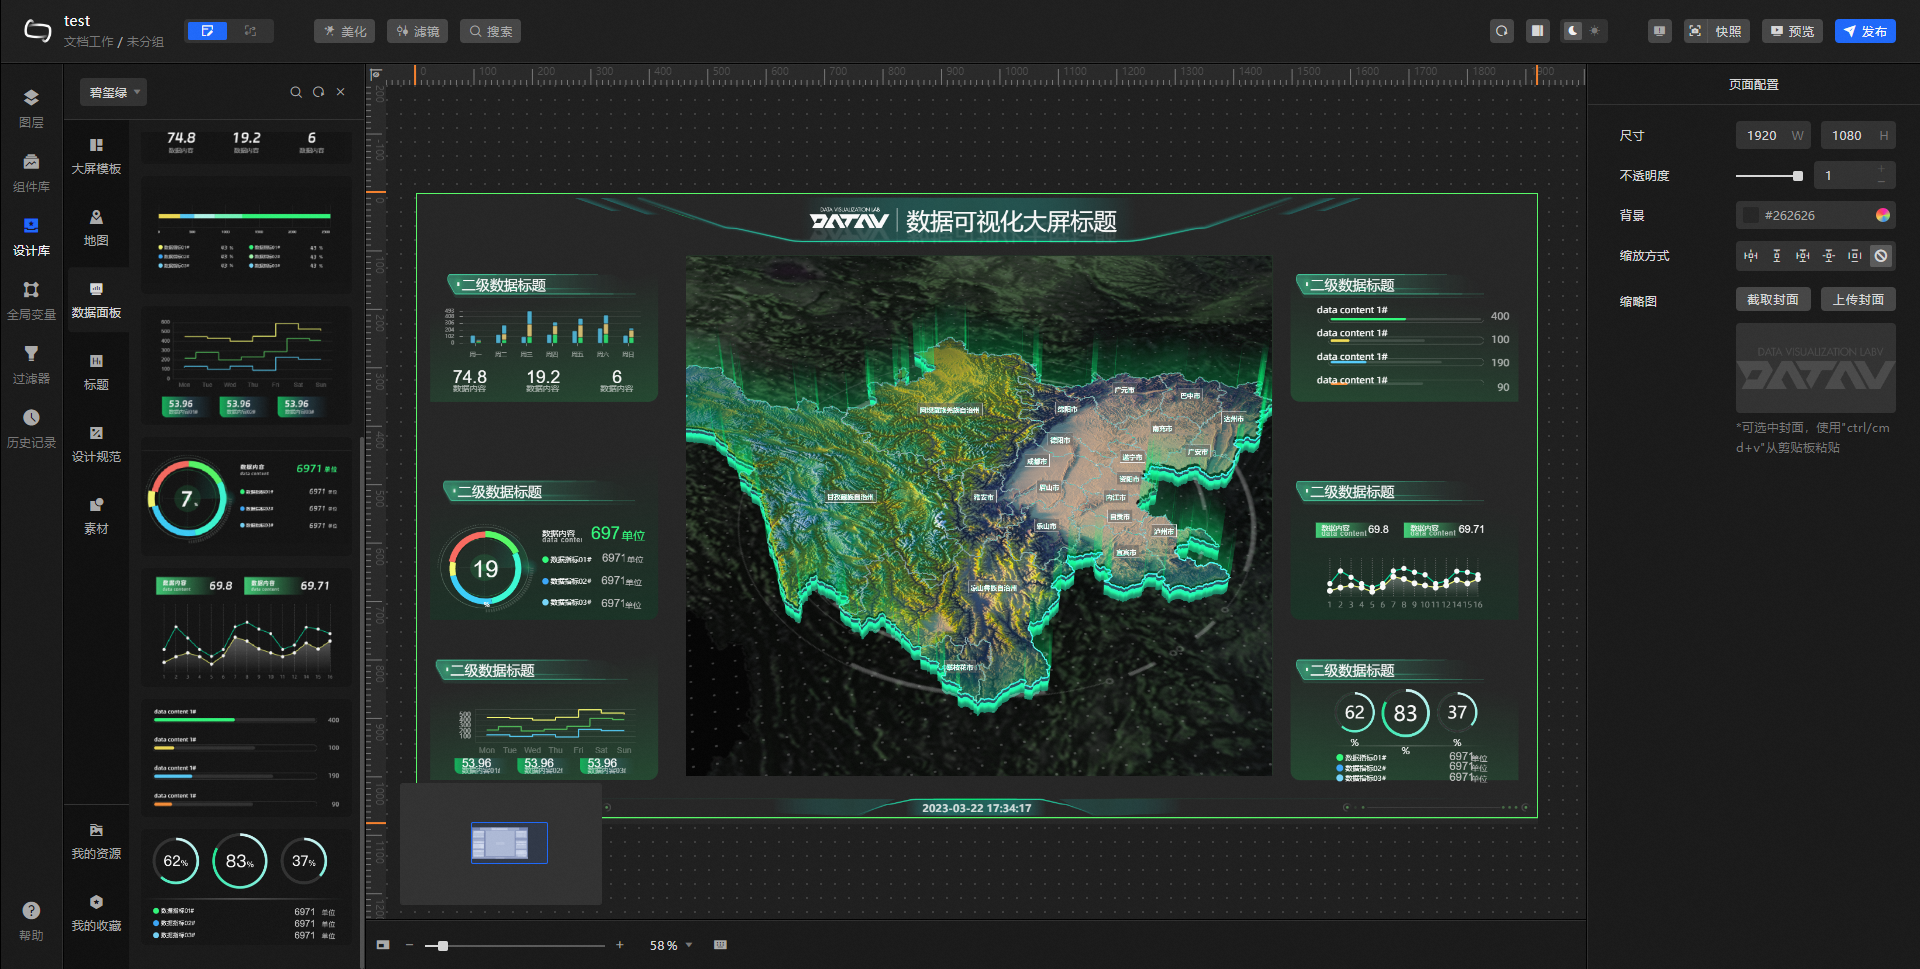
Task: Open 我的收藏 my favorites
Action: pyautogui.click(x=96, y=914)
